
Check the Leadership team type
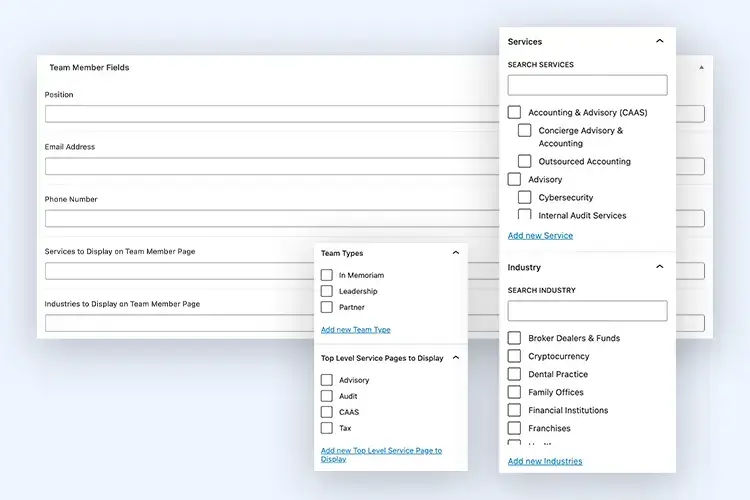coord(327,291)
